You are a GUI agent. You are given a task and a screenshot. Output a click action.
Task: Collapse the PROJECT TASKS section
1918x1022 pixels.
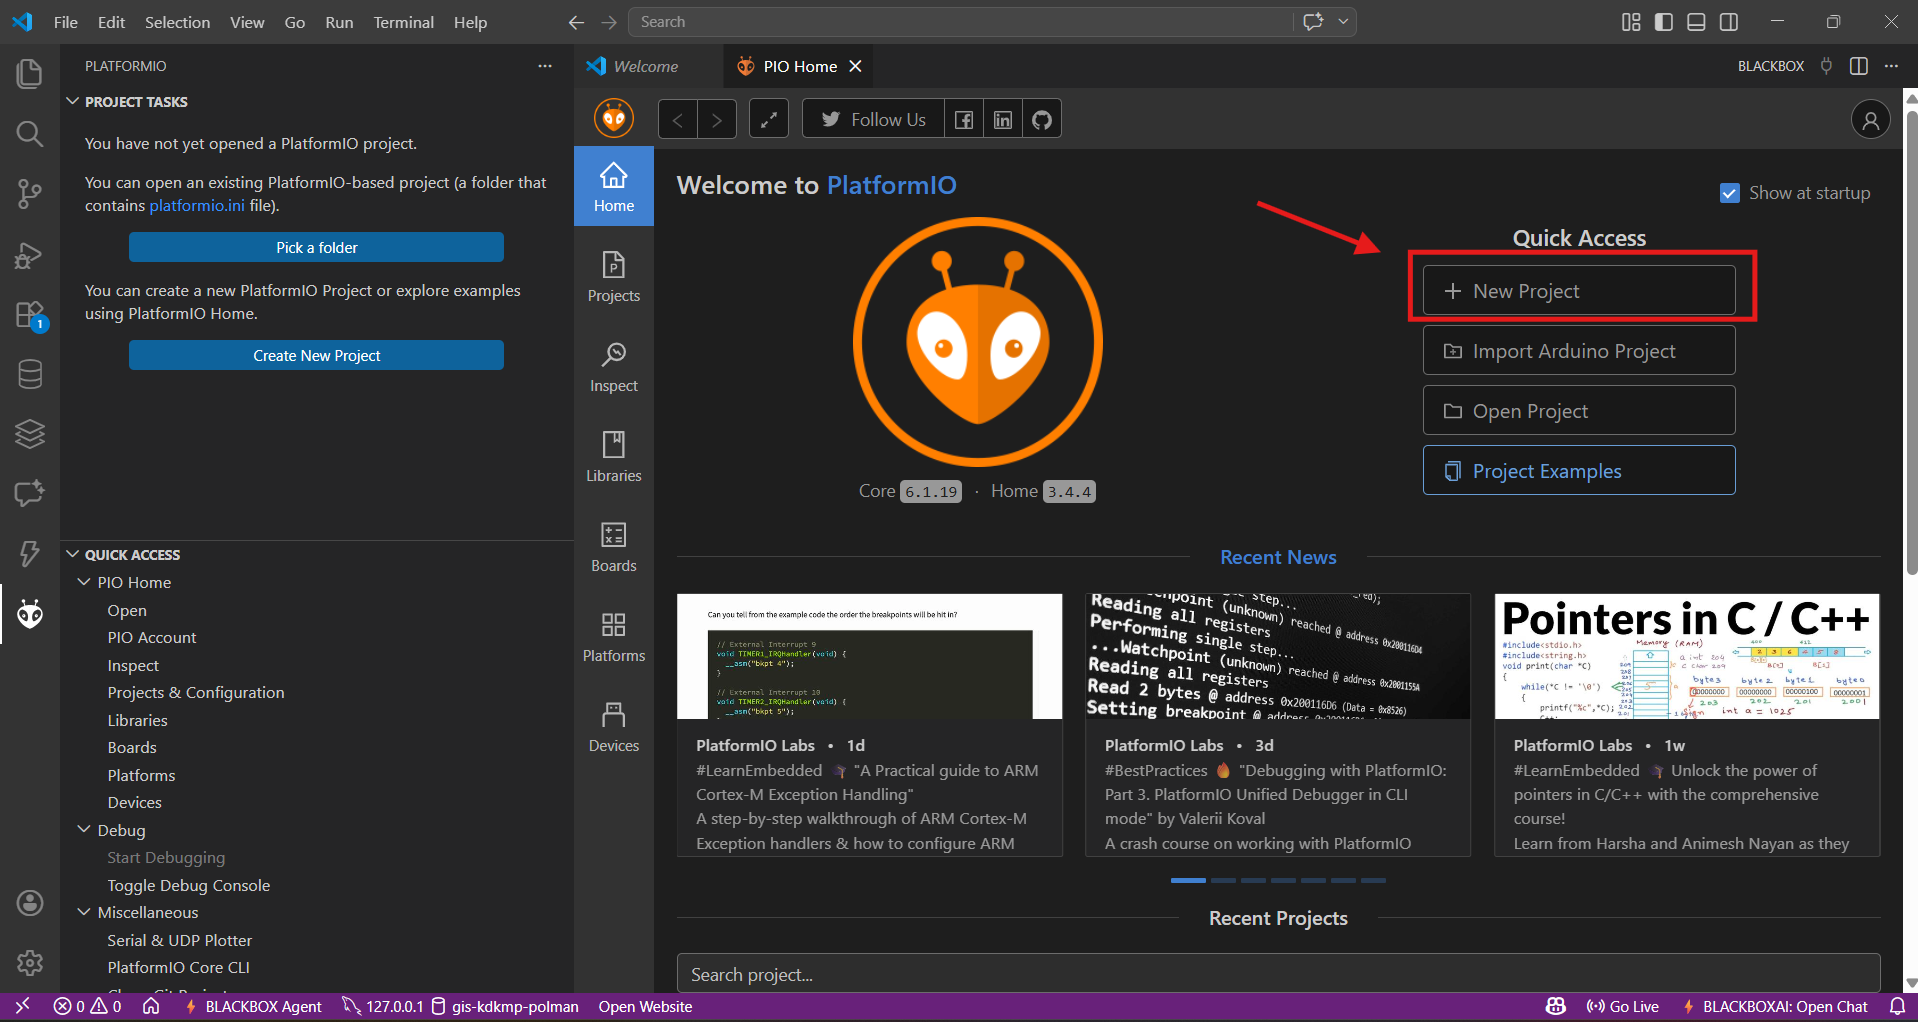pos(72,102)
